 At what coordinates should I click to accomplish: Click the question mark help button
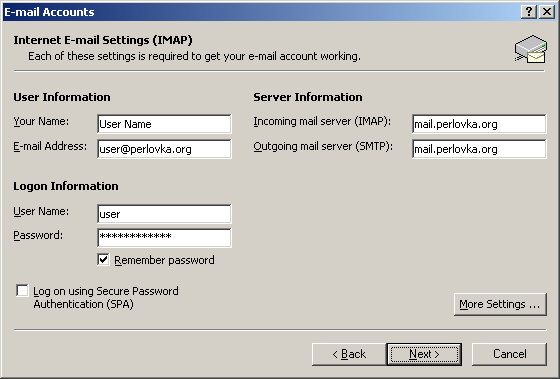click(529, 12)
